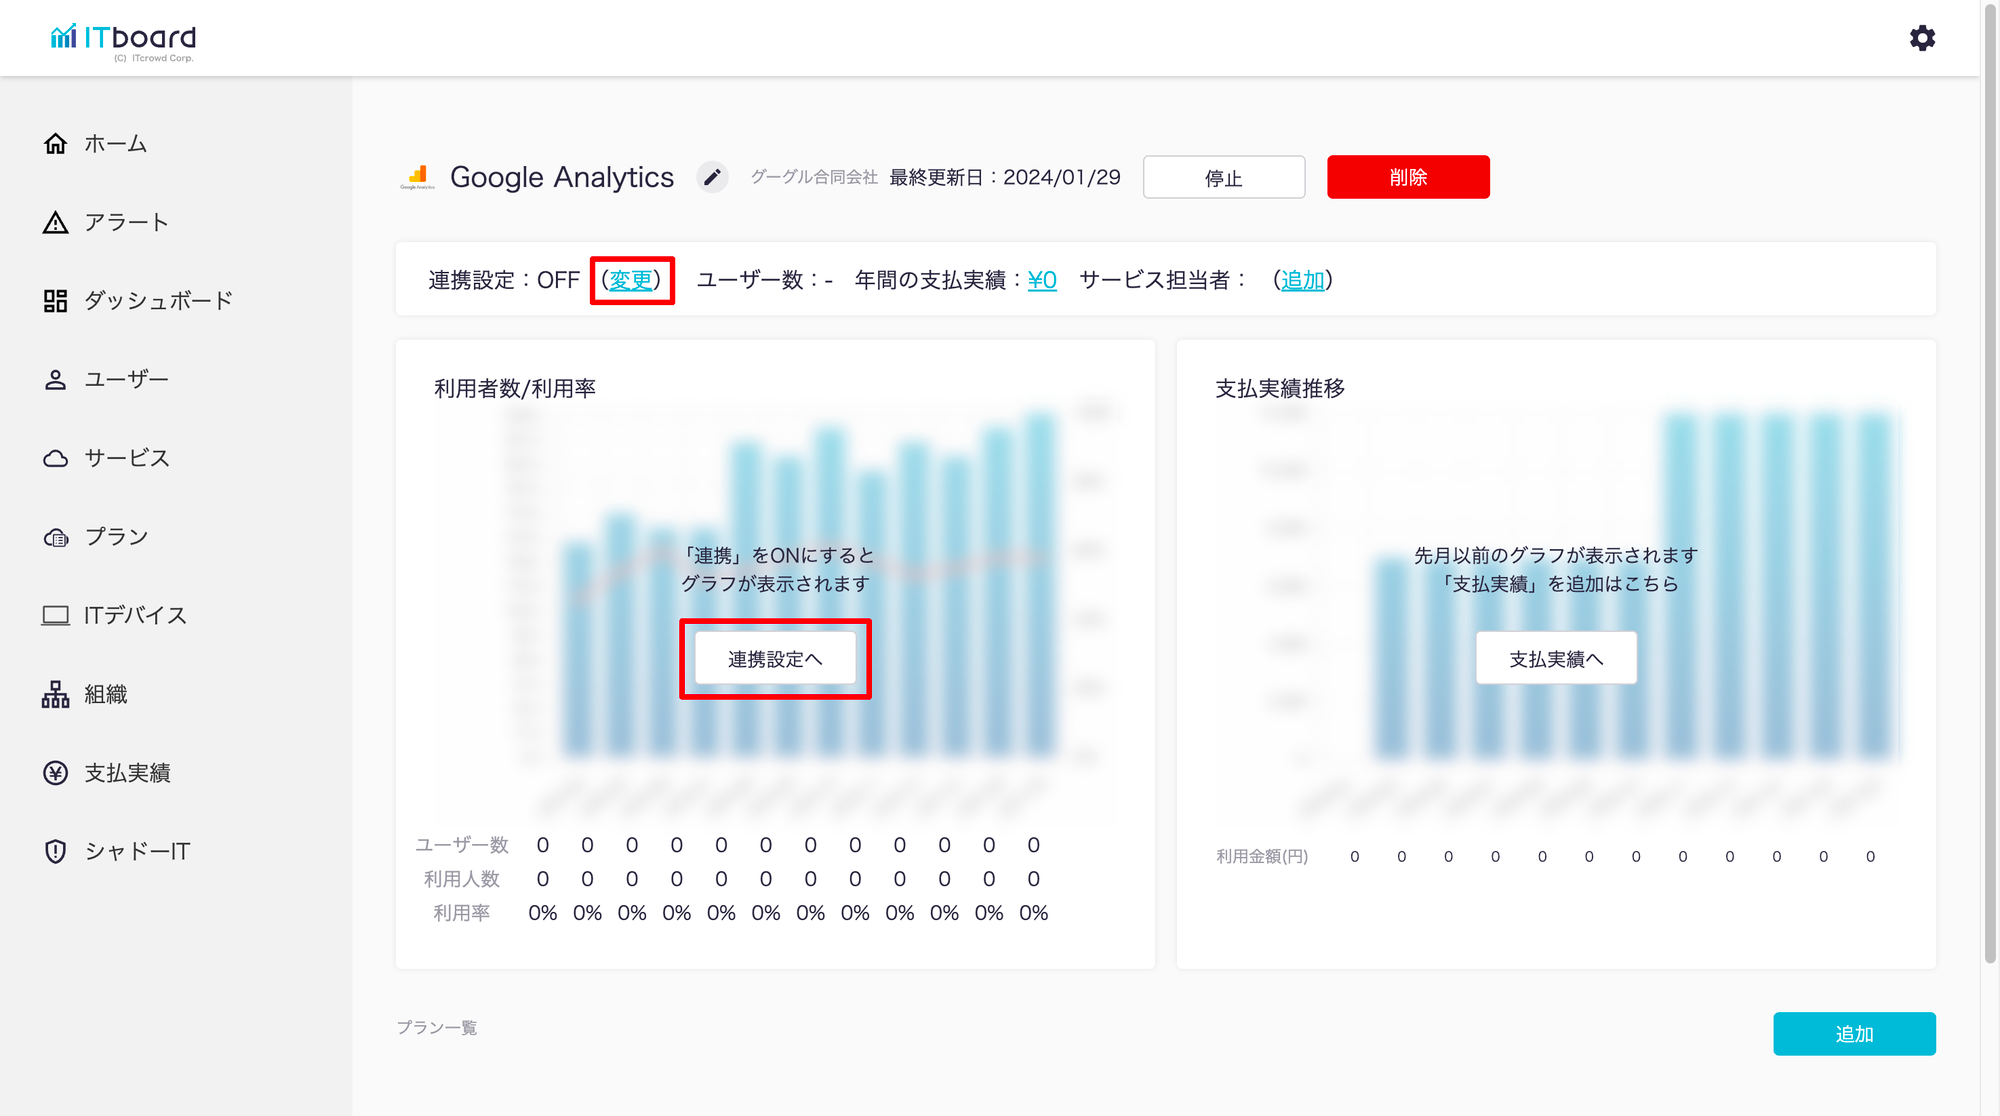Click the user person icon
This screenshot has height=1116, width=2000.
(x=56, y=380)
